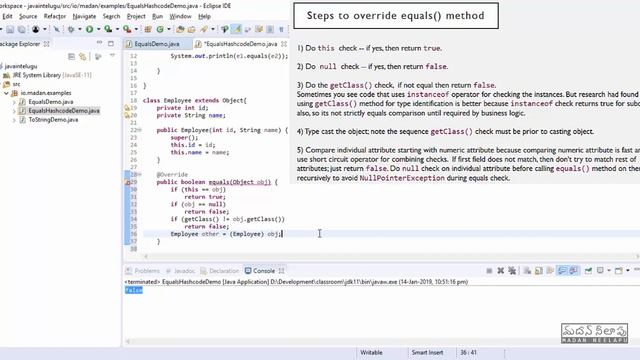Open the Source menu
The width and height of the screenshot is (640, 360).
pos(28,16)
